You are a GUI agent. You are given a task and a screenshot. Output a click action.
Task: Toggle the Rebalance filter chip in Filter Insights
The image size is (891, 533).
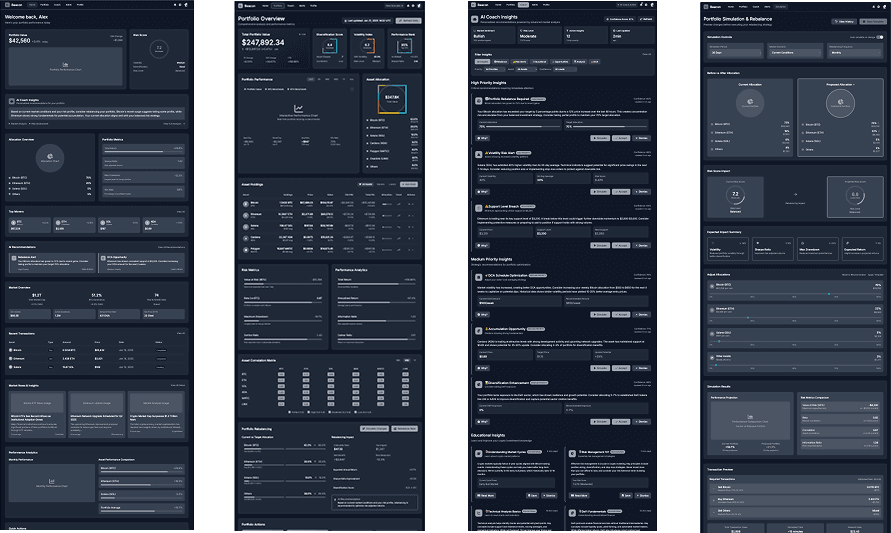[501, 61]
